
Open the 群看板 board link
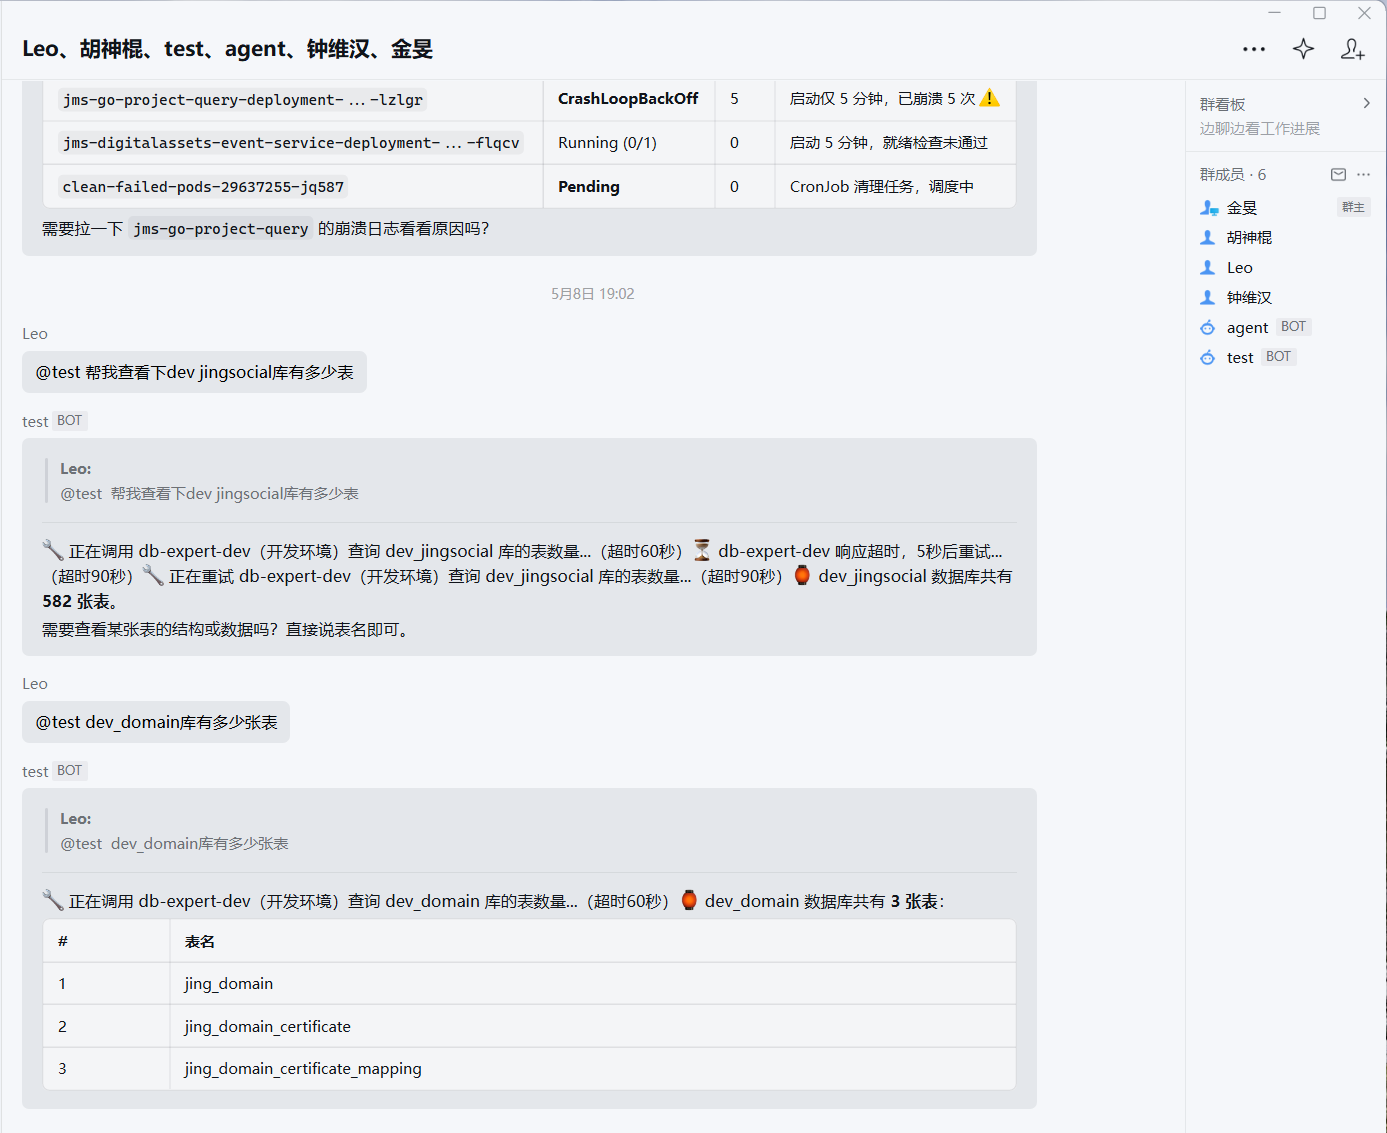coord(1222,104)
